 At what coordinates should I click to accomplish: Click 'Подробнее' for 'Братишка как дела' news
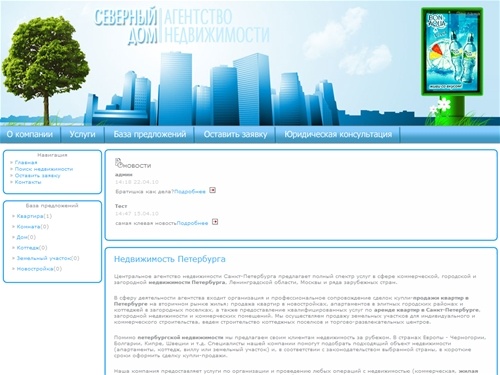pos(190,192)
